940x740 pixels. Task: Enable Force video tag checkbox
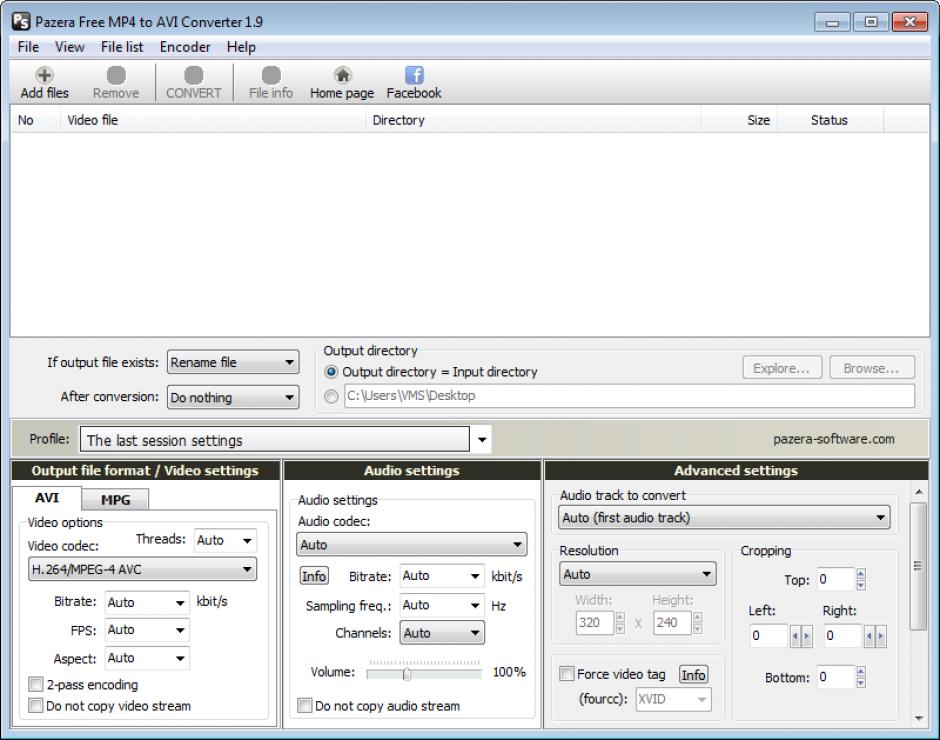[566, 673]
